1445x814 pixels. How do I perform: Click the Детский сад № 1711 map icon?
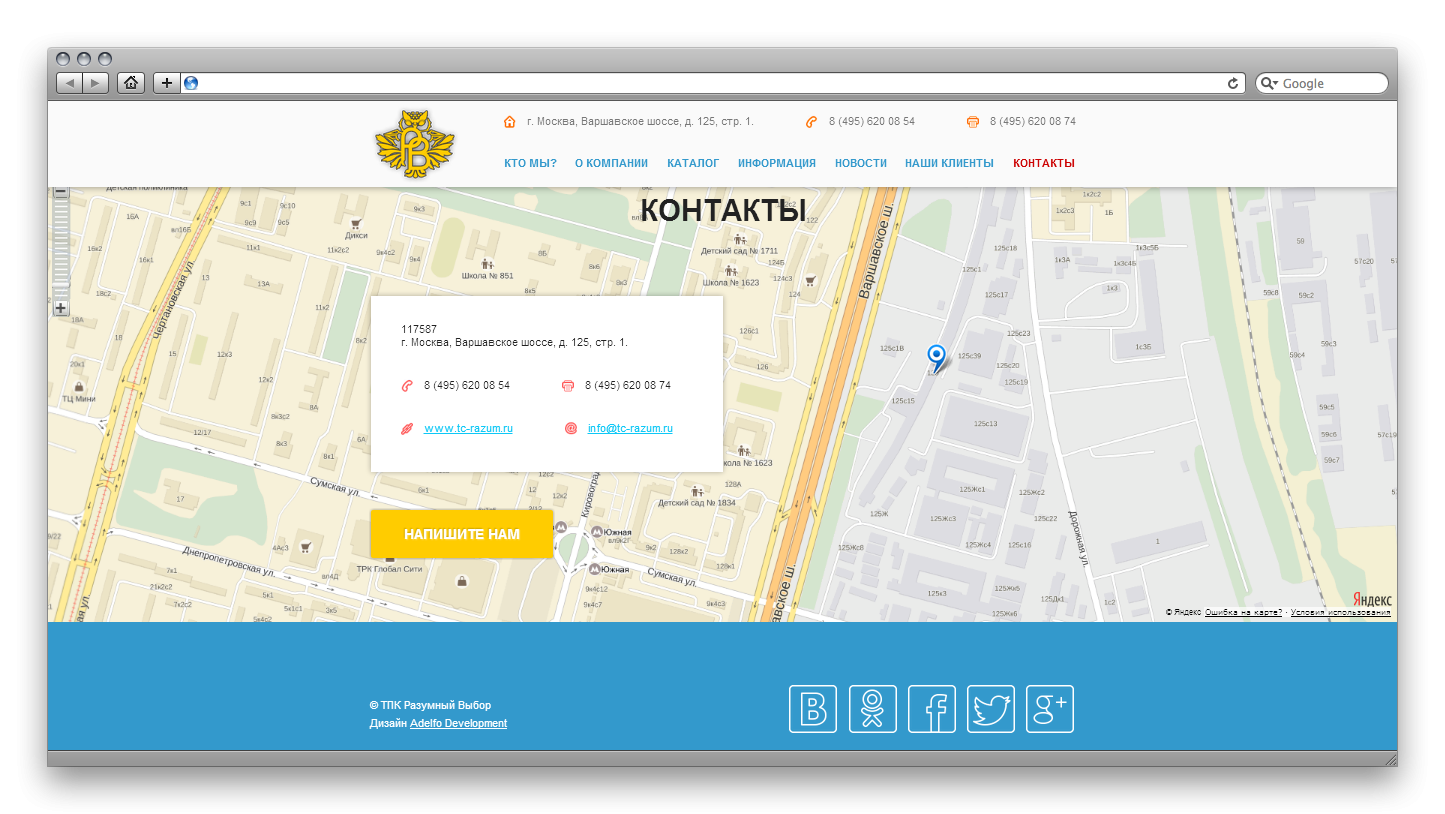[740, 239]
